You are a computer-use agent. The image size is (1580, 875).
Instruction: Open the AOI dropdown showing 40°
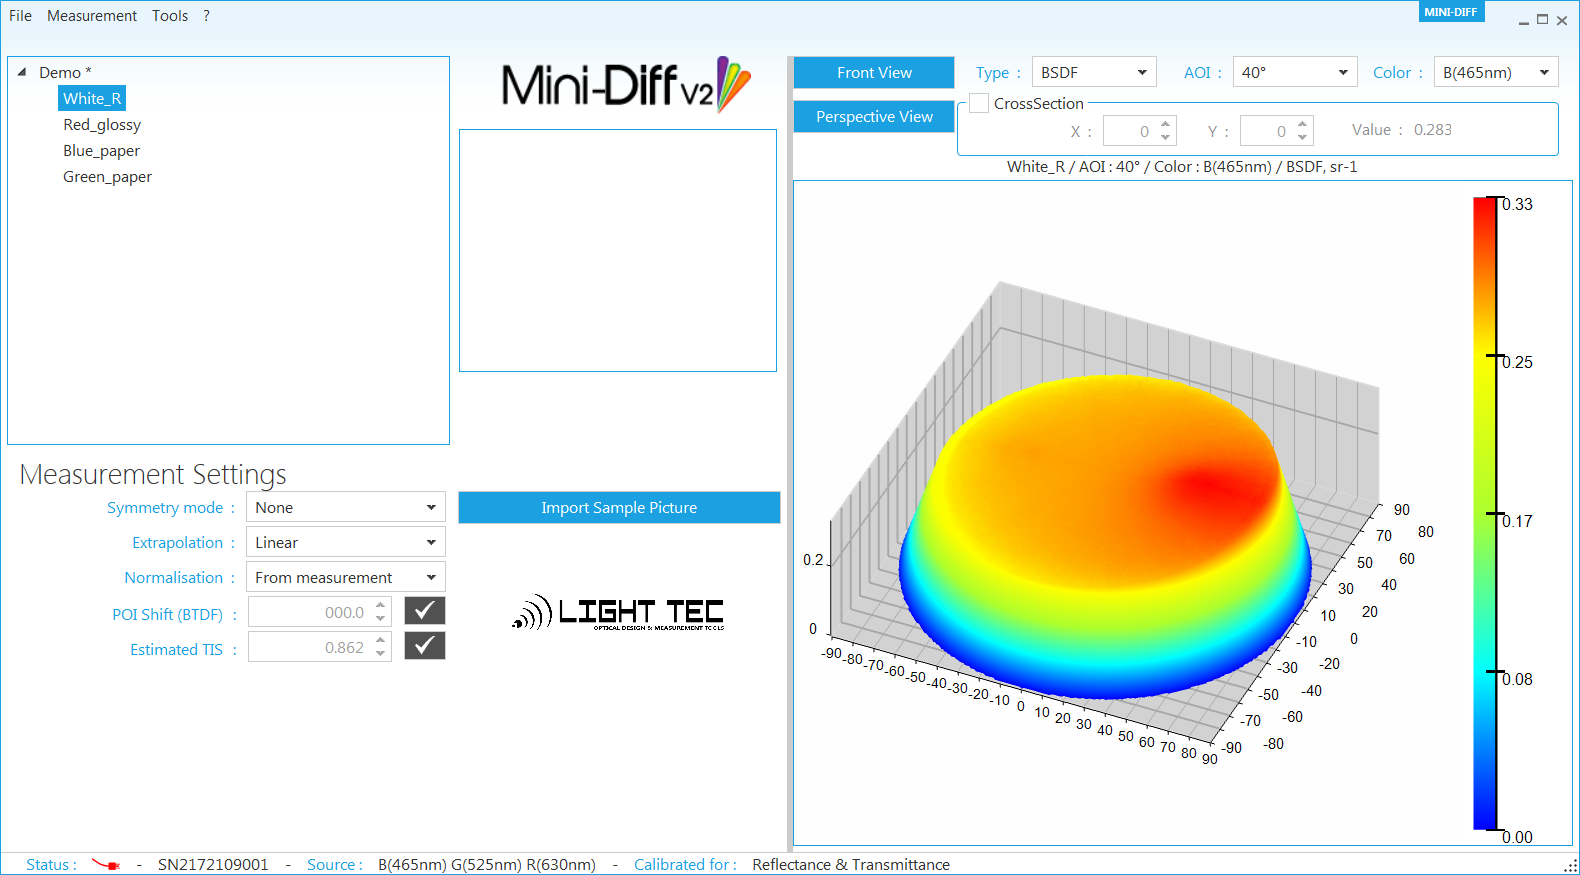[x=1295, y=72]
